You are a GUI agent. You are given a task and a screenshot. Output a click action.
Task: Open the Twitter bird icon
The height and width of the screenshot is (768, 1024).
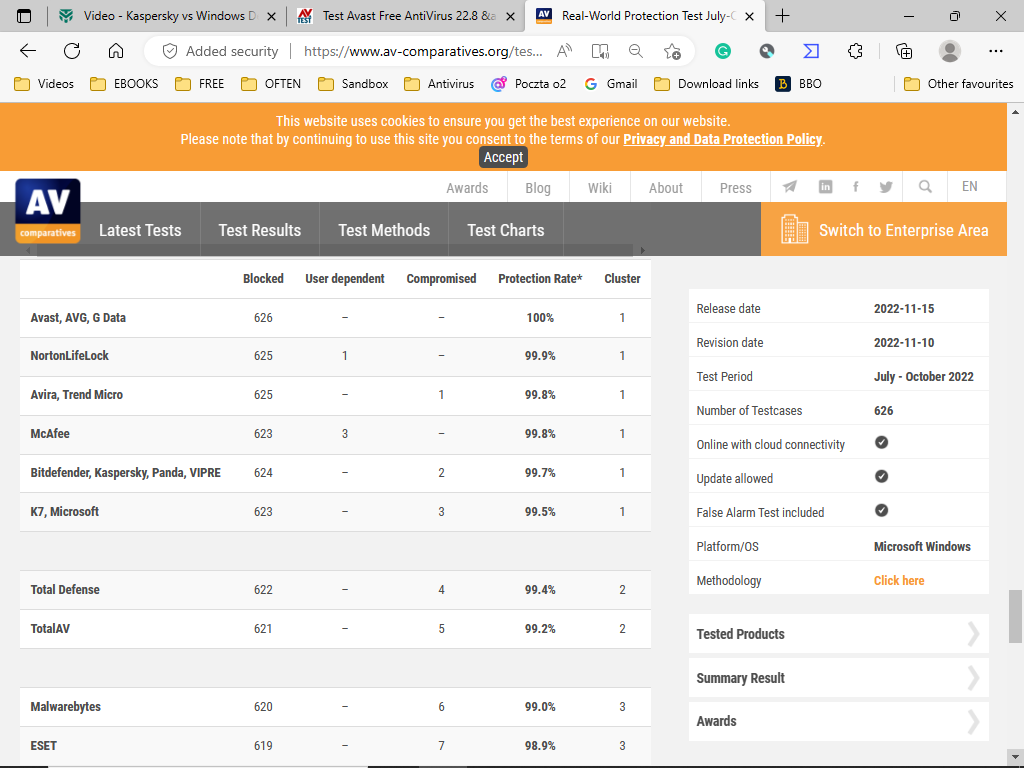pos(886,187)
